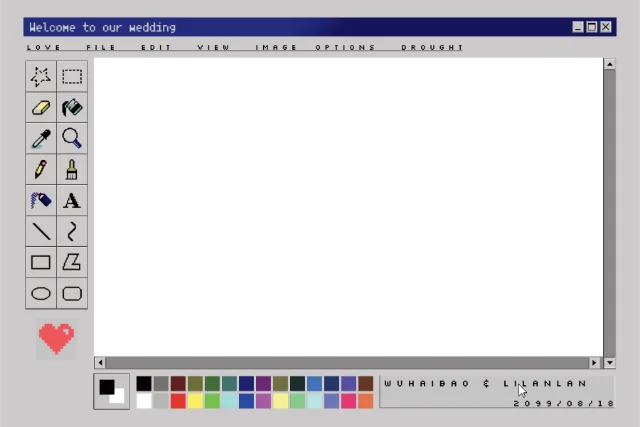Pick the brown color swatch at top row end
Screen dimensions: 640x427
click(x=366, y=384)
